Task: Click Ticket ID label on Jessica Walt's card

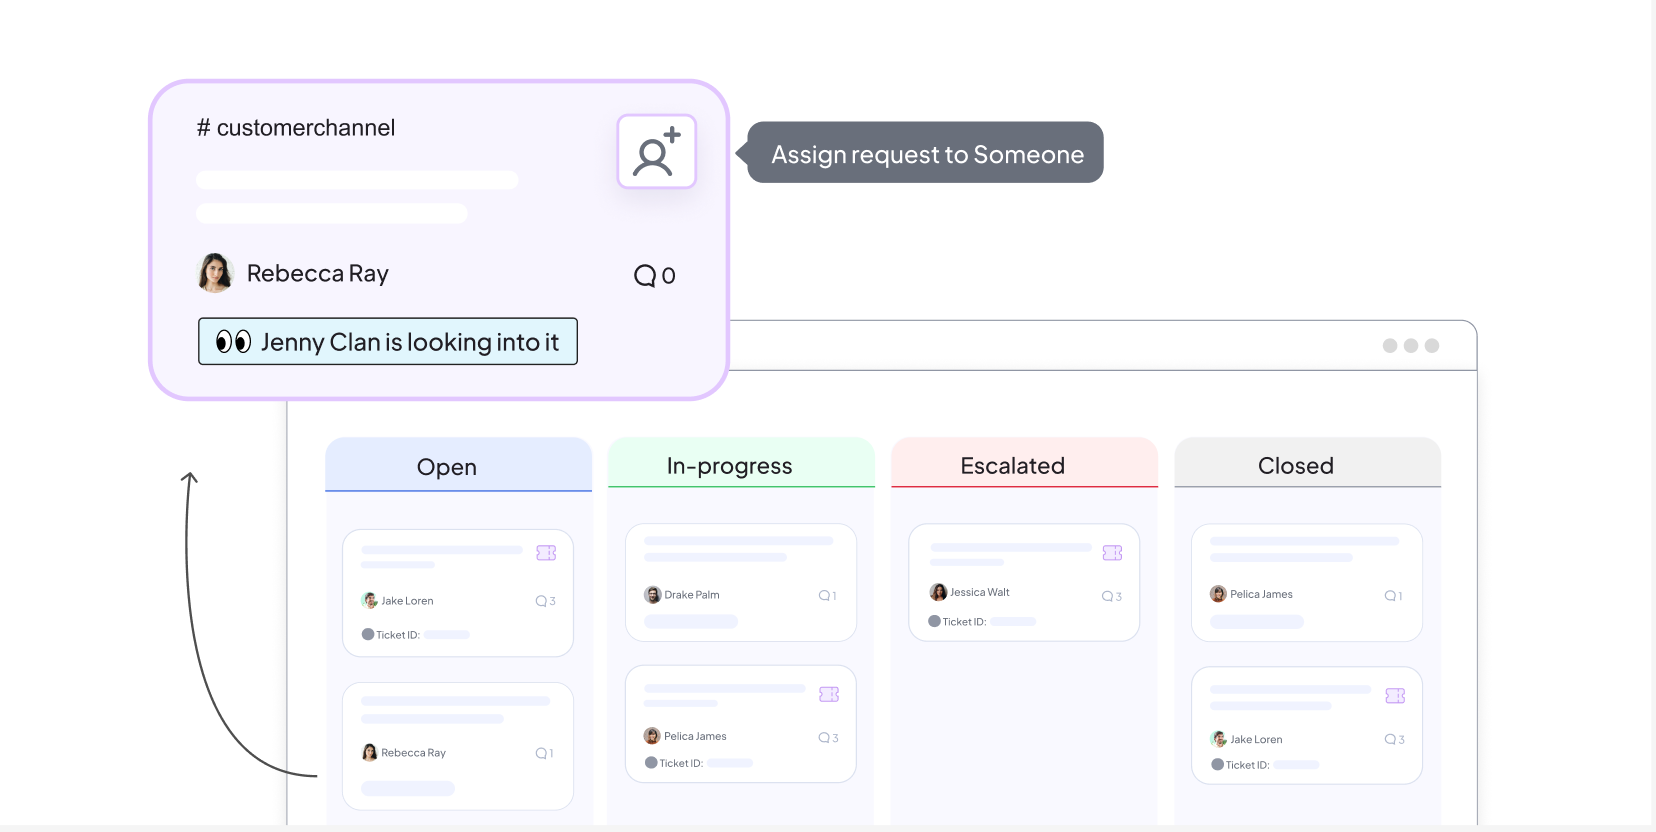Action: coord(964,622)
